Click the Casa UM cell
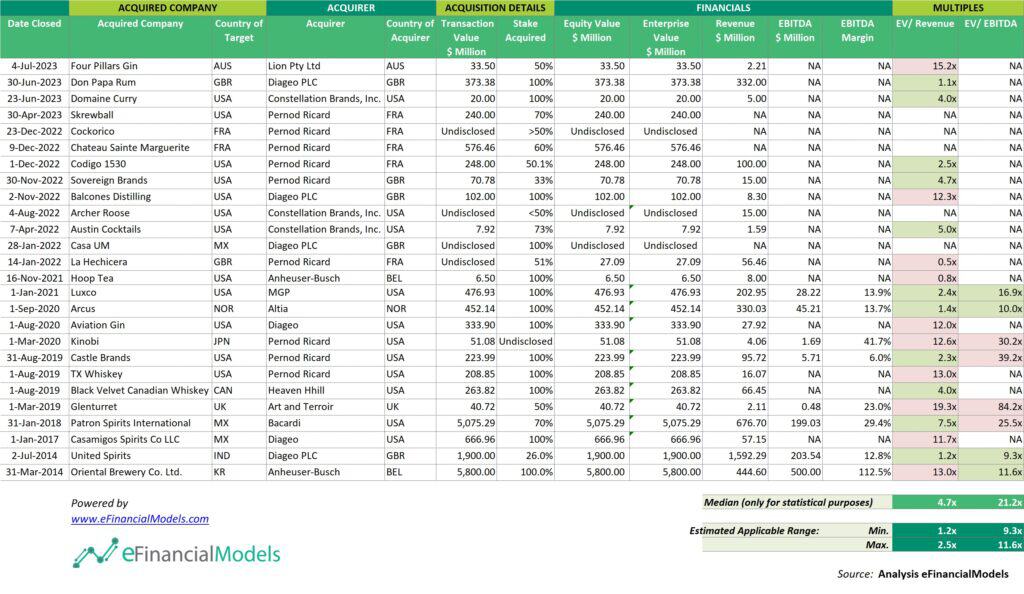Viewport: 1024px width, 594px height. [x=140, y=245]
